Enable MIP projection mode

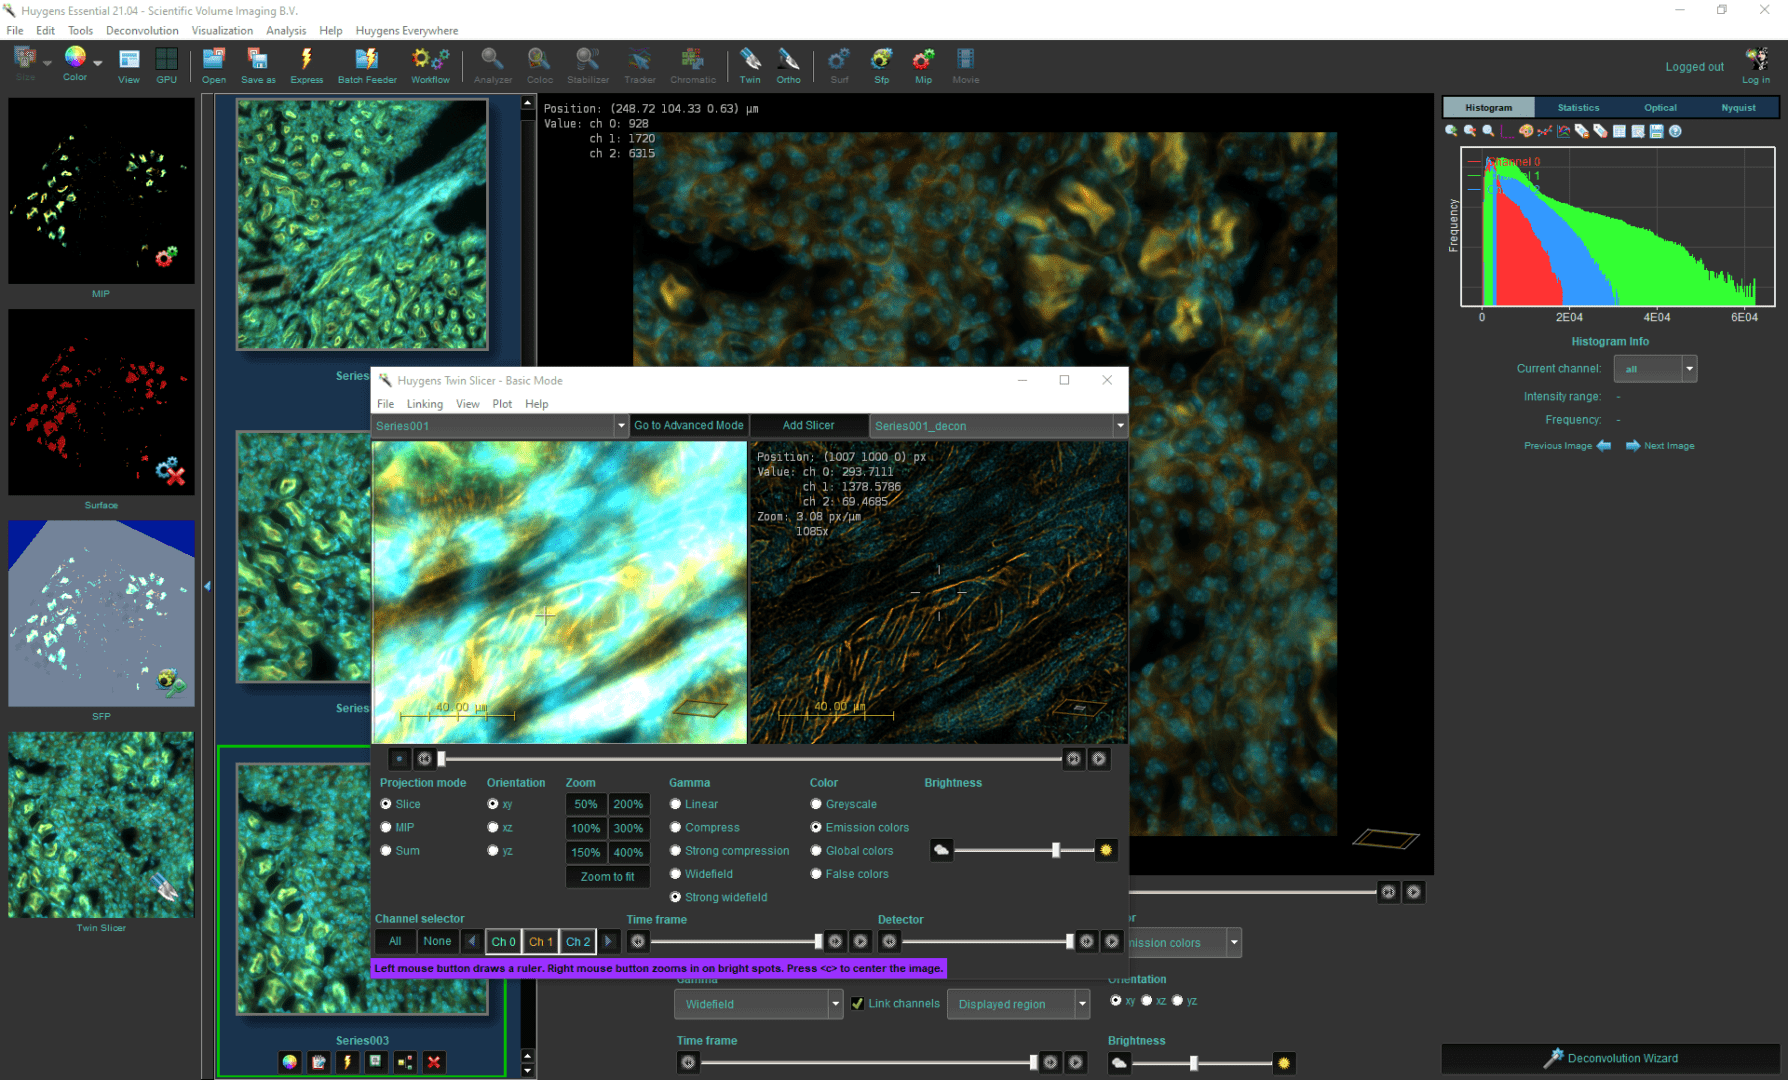pos(386,827)
